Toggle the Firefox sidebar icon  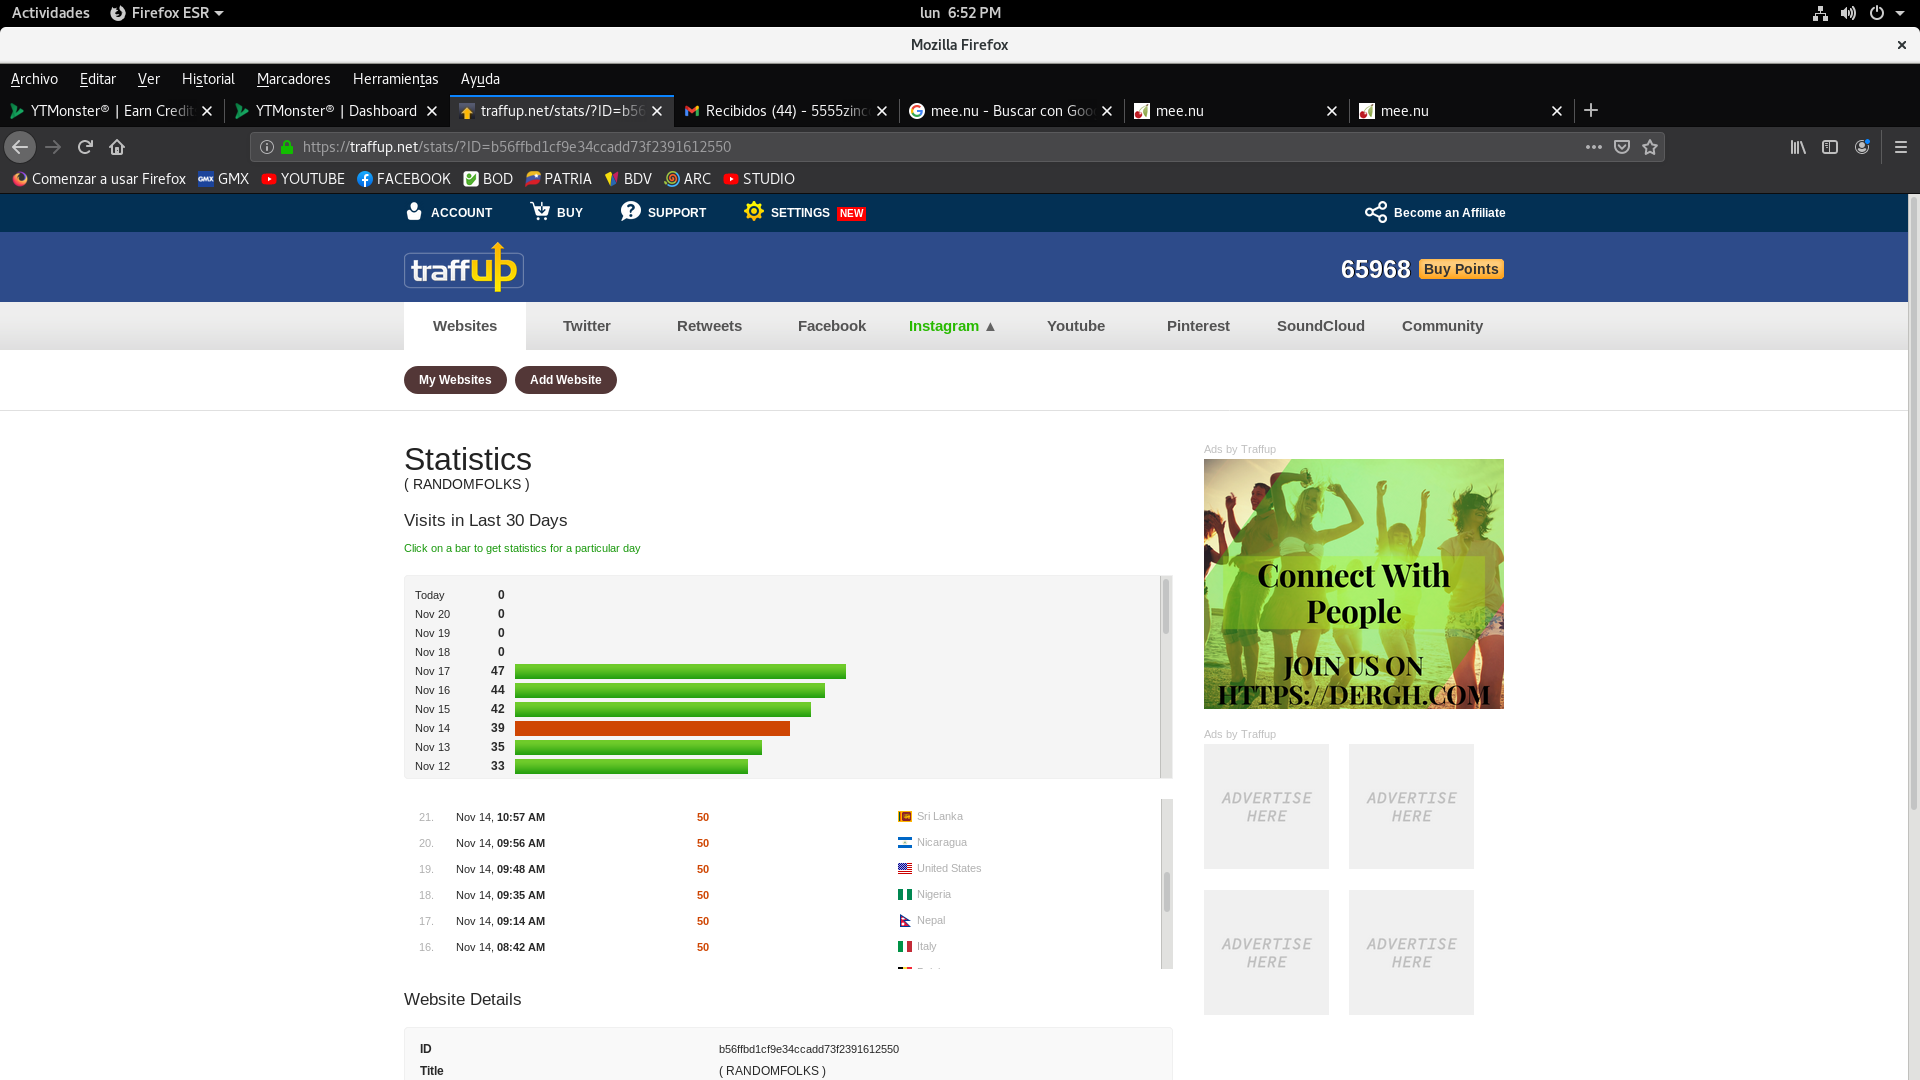click(1830, 147)
